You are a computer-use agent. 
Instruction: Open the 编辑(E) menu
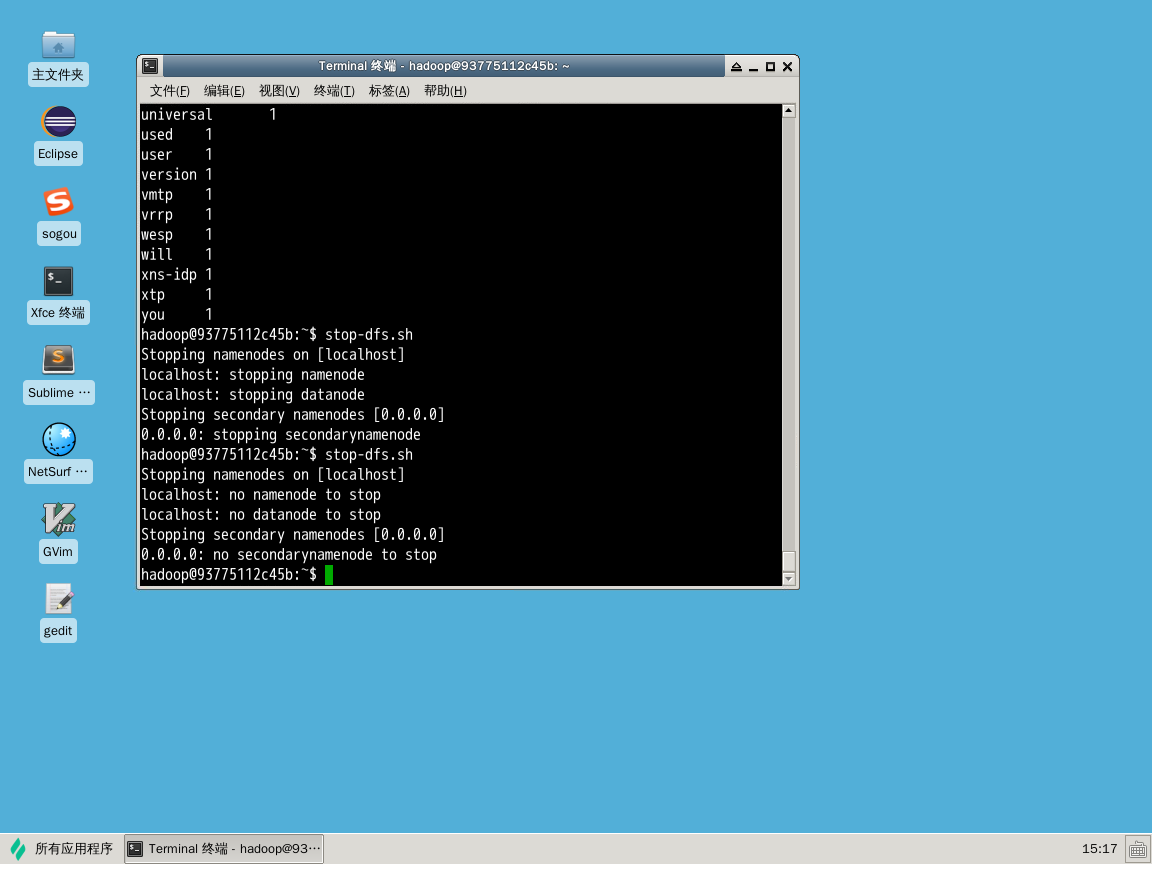224,91
